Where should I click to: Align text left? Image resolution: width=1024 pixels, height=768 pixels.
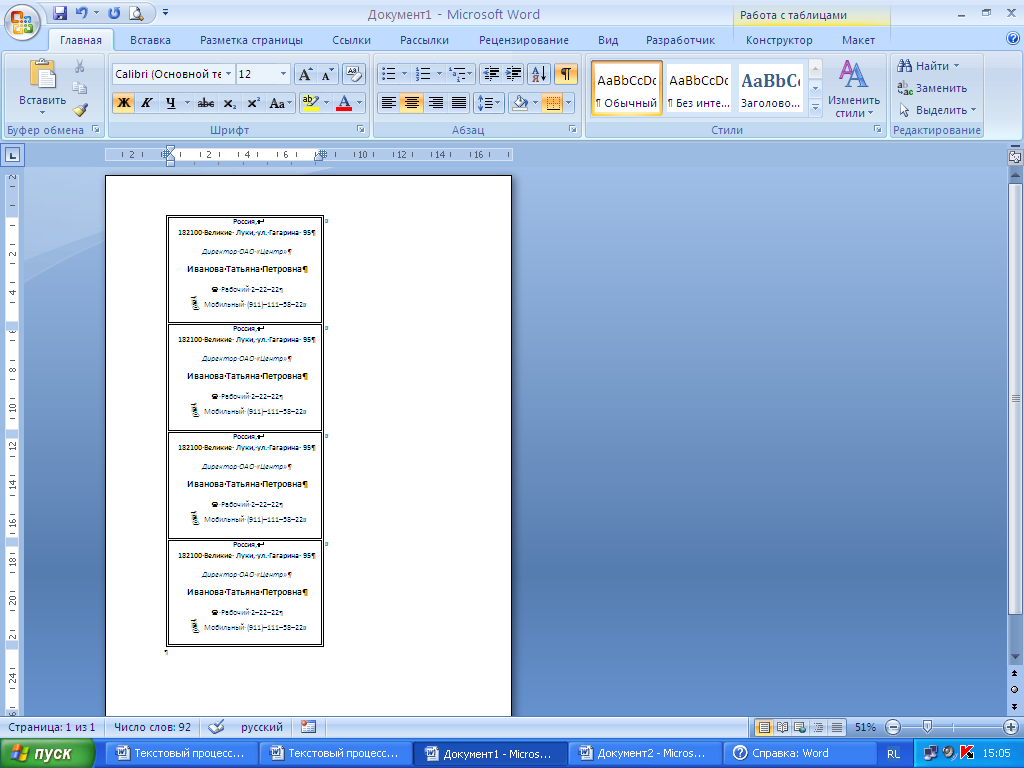(x=389, y=103)
